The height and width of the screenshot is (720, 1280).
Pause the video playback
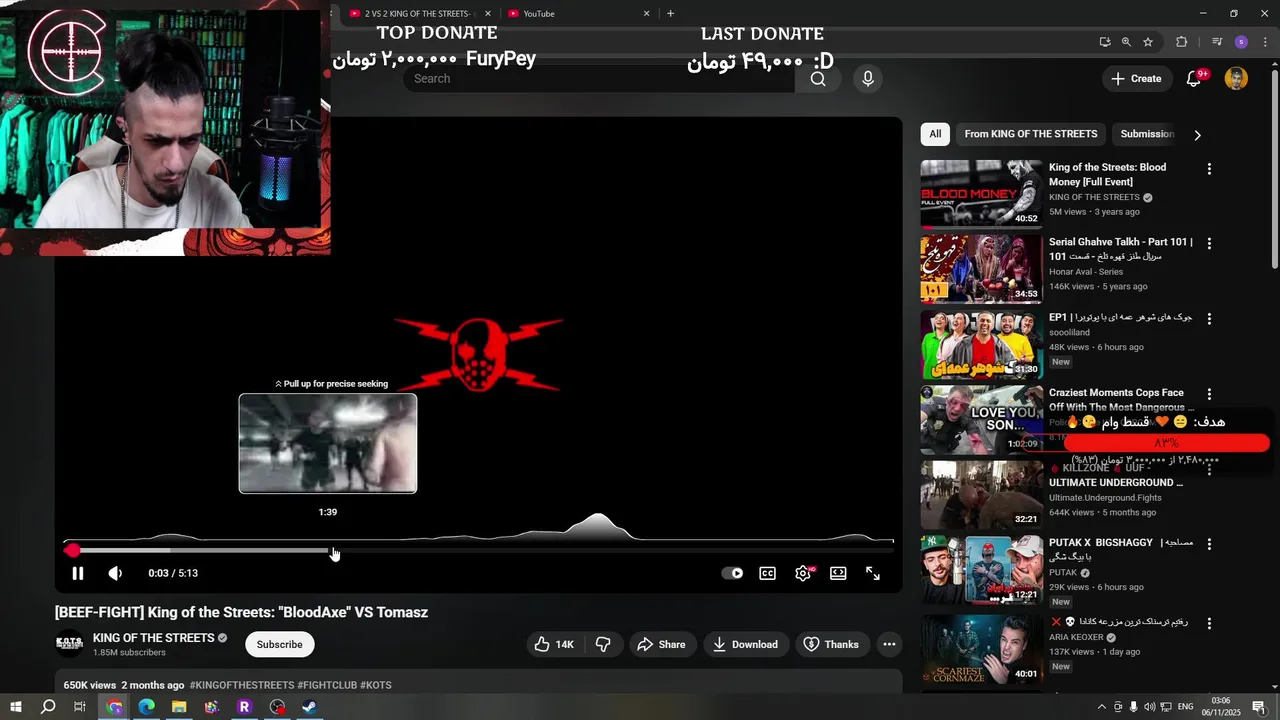click(x=77, y=573)
